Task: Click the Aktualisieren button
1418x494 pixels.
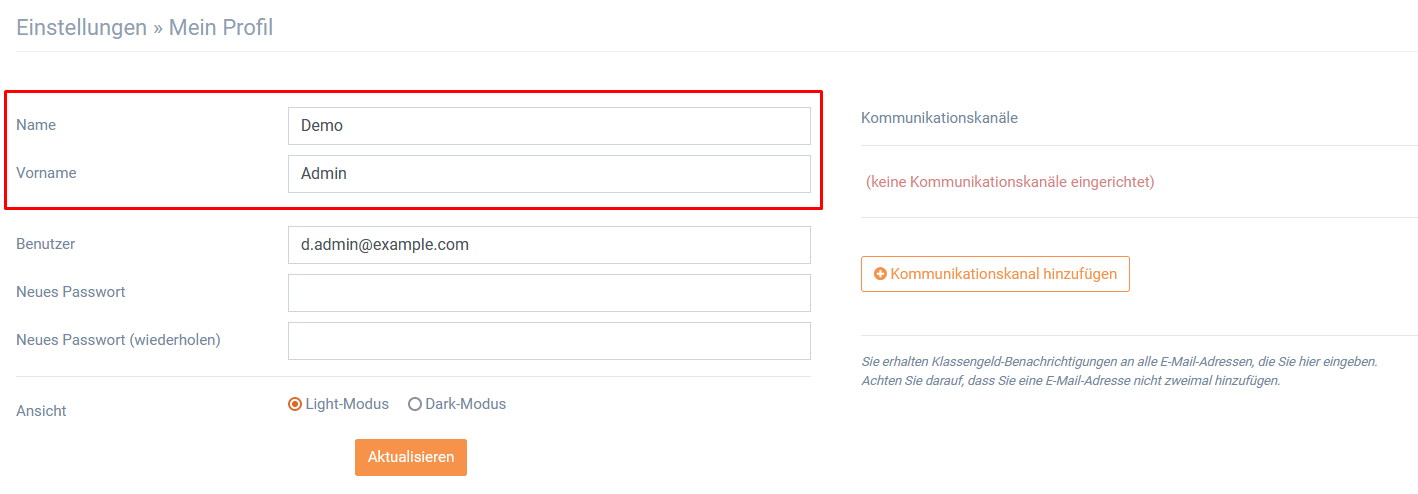Action: (411, 457)
